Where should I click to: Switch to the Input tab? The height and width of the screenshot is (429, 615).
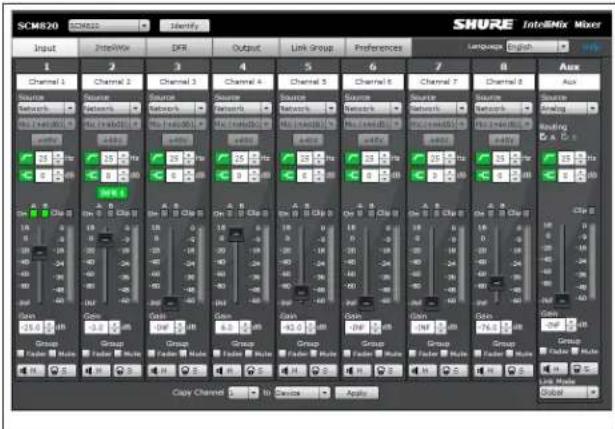pyautogui.click(x=45, y=48)
